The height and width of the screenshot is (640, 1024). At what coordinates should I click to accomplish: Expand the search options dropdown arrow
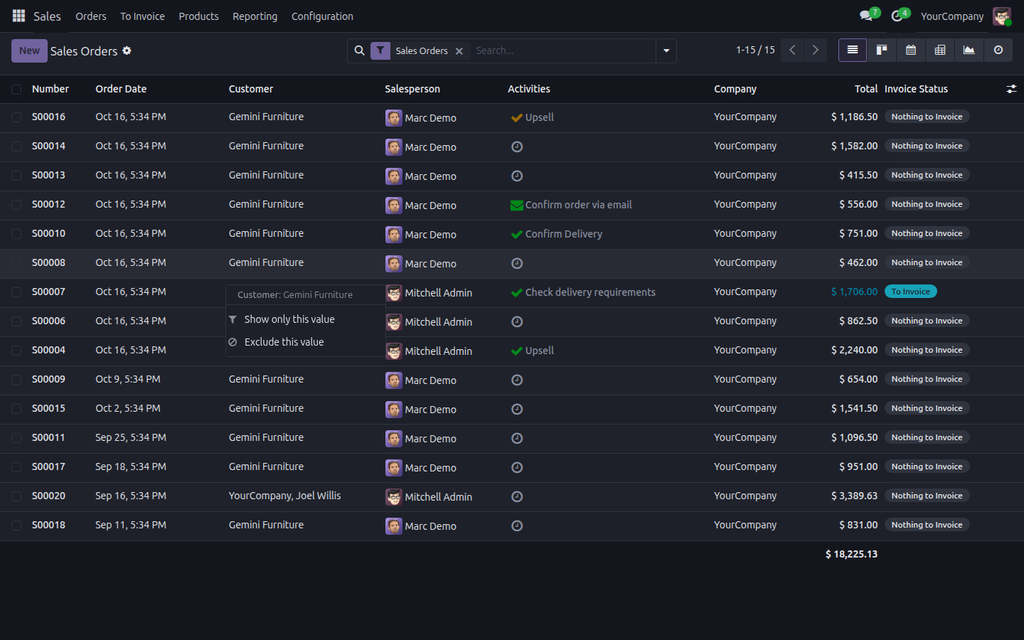coord(666,50)
